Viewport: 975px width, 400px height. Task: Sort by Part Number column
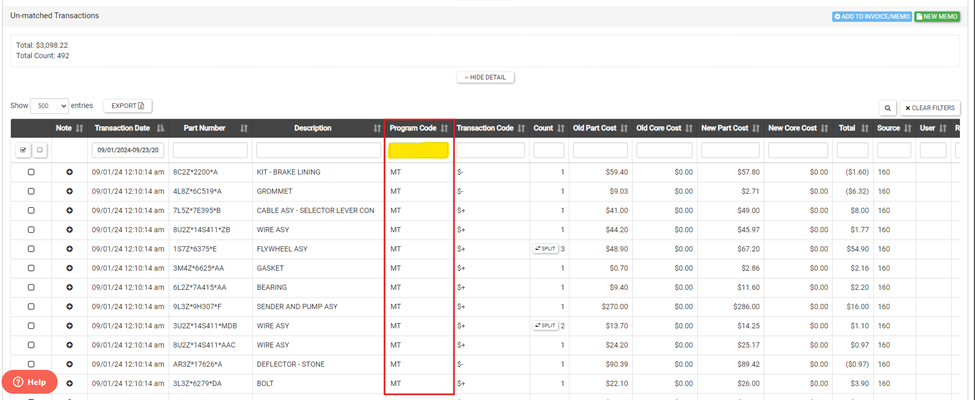pos(244,128)
